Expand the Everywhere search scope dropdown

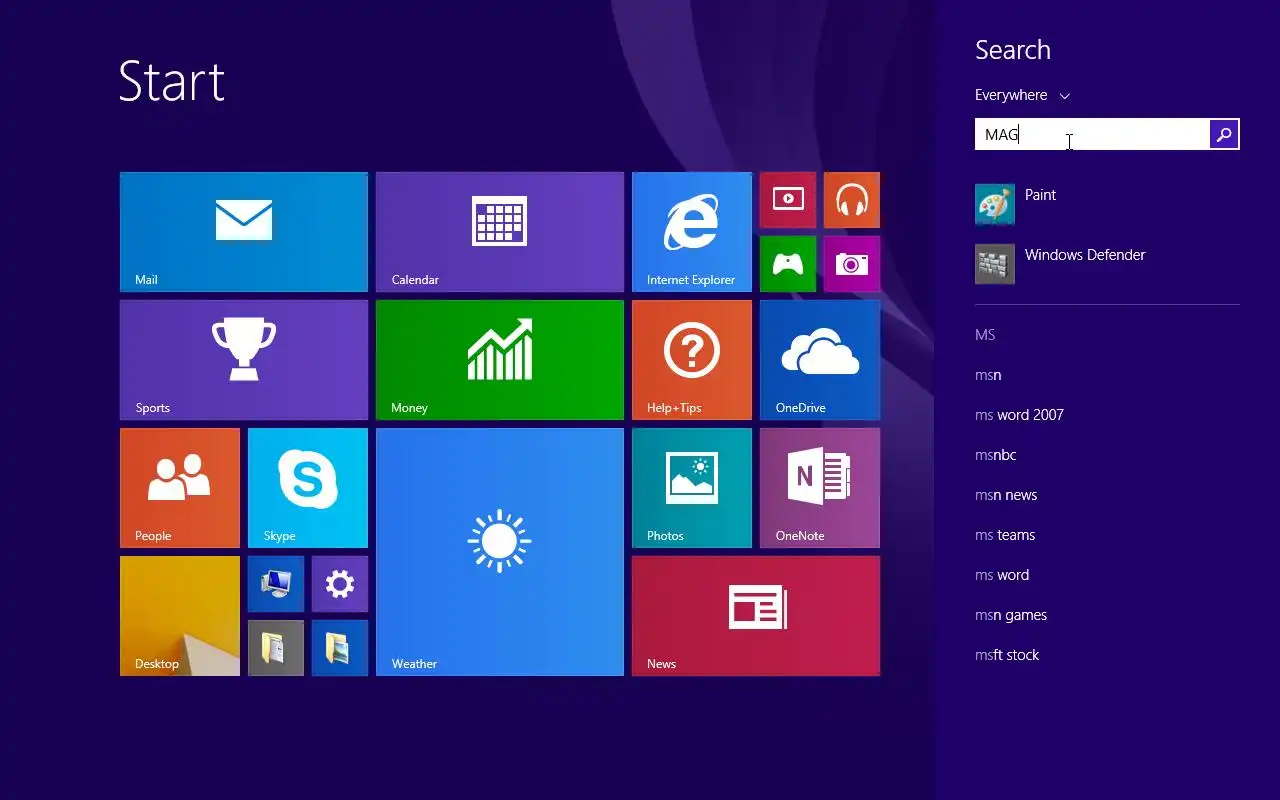tap(1022, 95)
